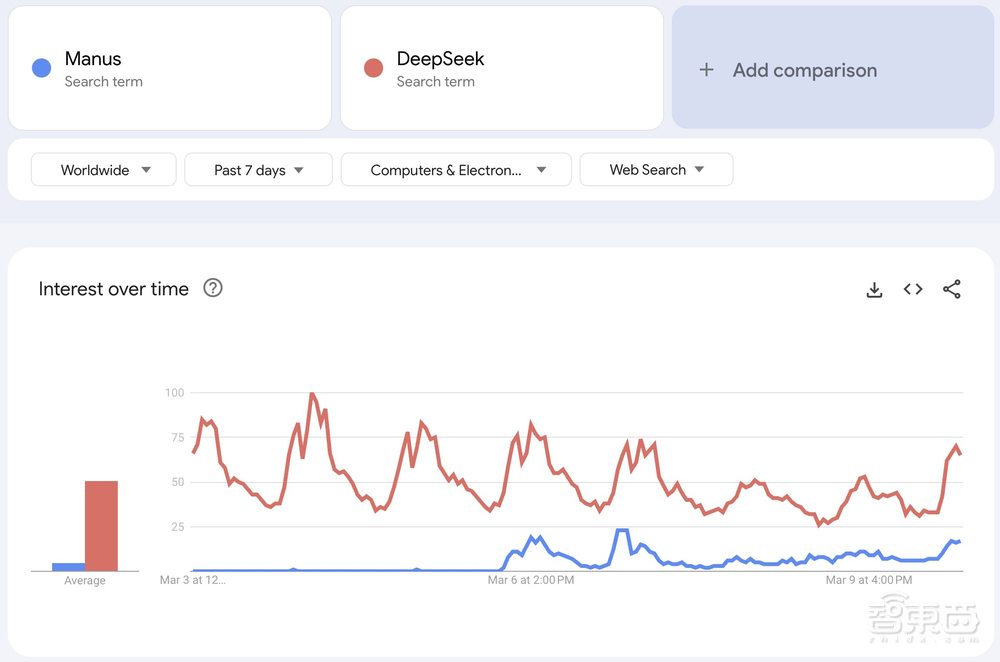Open the help tooltip next to Interest over time
This screenshot has height=662, width=1000.
click(x=213, y=288)
